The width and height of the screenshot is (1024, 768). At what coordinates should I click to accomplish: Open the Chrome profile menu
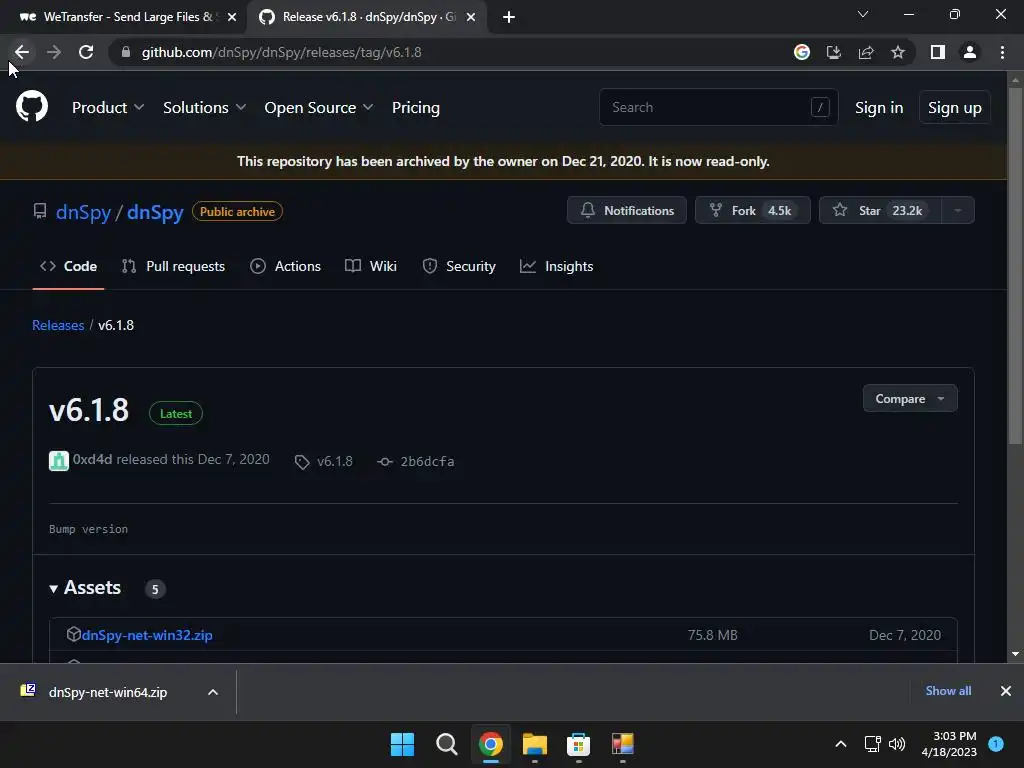pyautogui.click(x=970, y=52)
